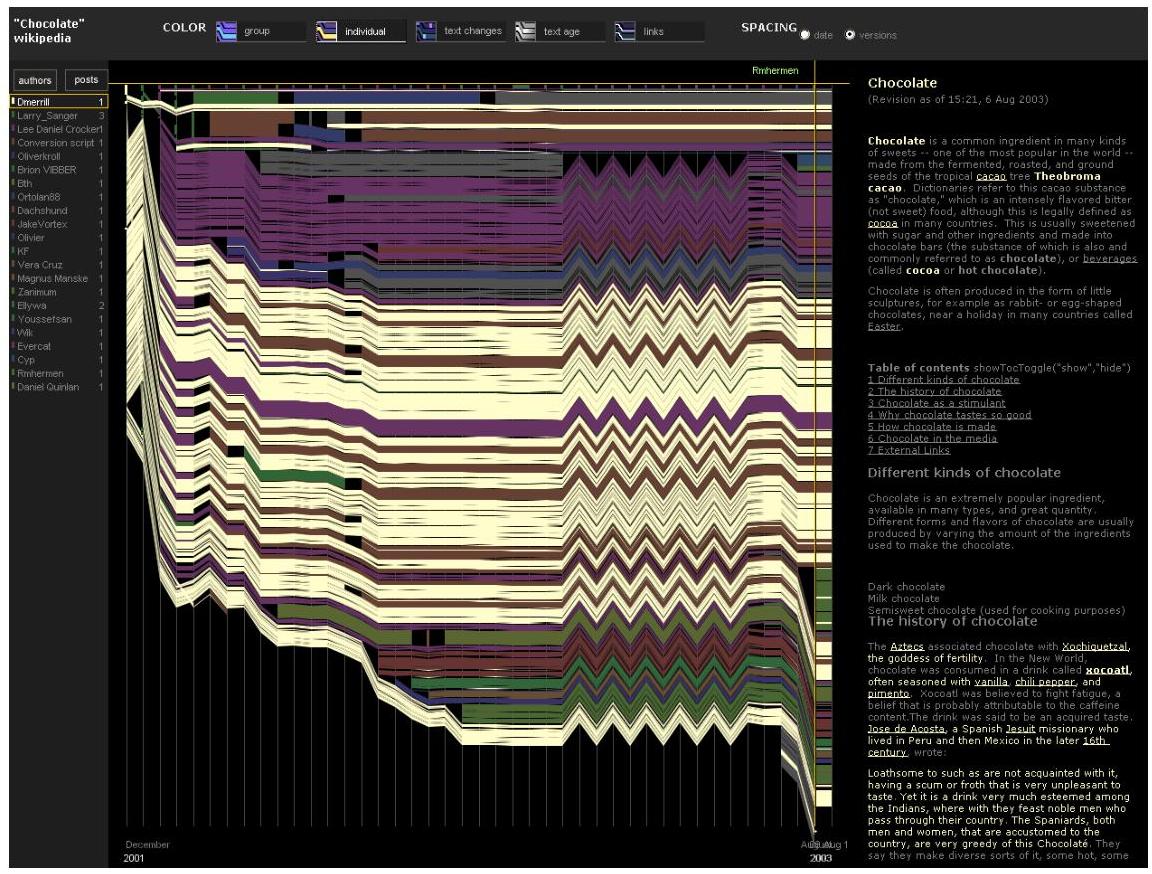This screenshot has width=1152, height=874.
Task: Choose the text age color icon
Action: tap(526, 31)
